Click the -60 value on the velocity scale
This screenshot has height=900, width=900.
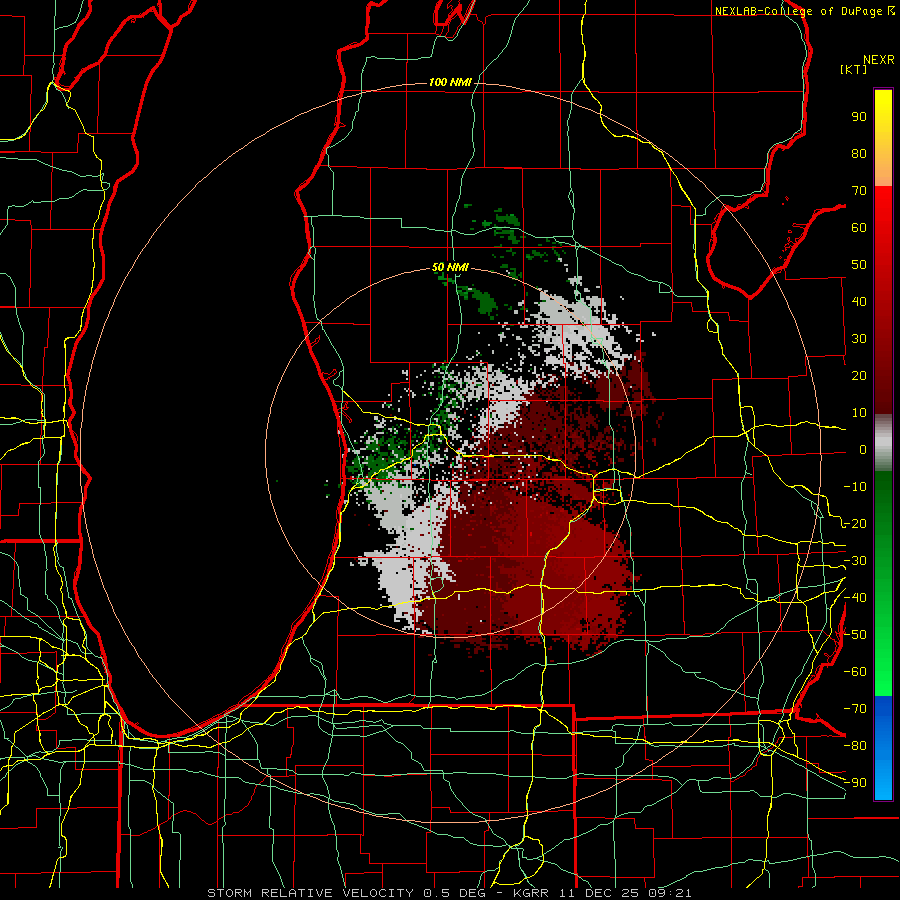point(855,672)
